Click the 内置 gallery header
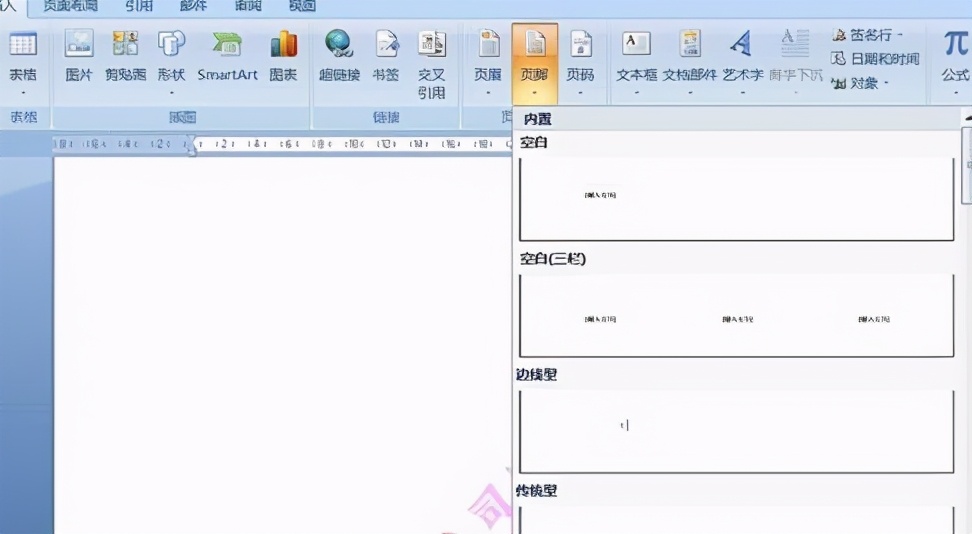Image resolution: width=972 pixels, height=534 pixels. tap(537, 119)
